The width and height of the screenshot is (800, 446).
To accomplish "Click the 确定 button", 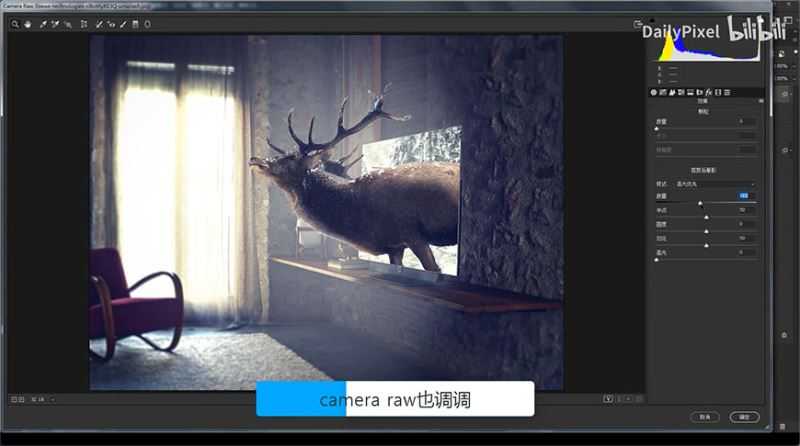I will (x=743, y=416).
